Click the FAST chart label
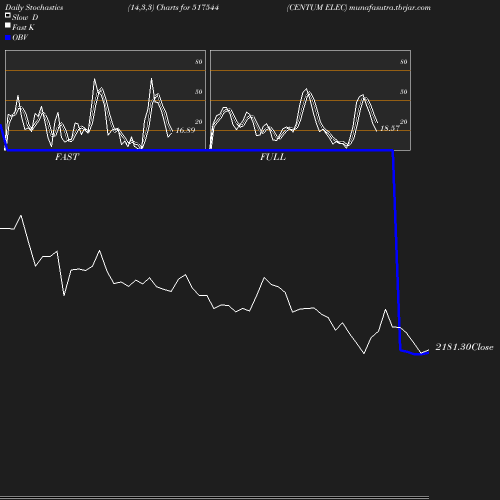This screenshot has width=500, height=500. pos(67,157)
